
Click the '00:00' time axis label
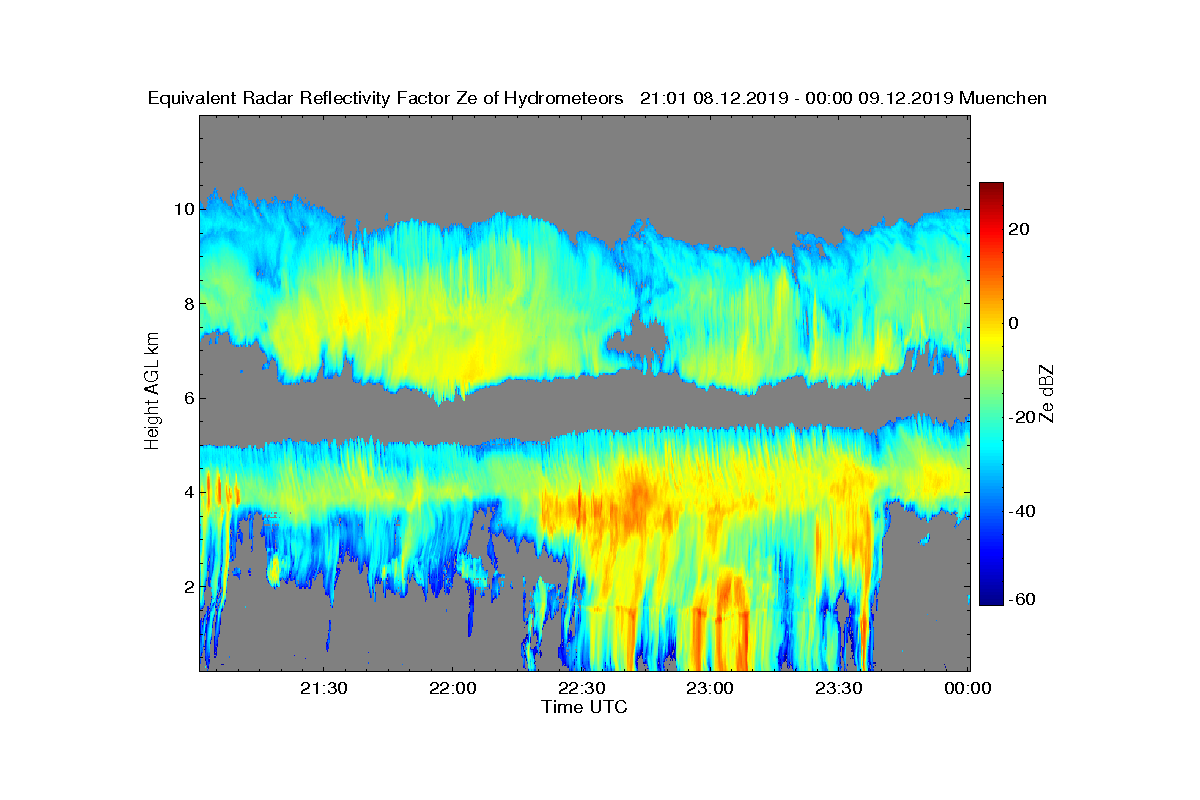[x=967, y=688]
